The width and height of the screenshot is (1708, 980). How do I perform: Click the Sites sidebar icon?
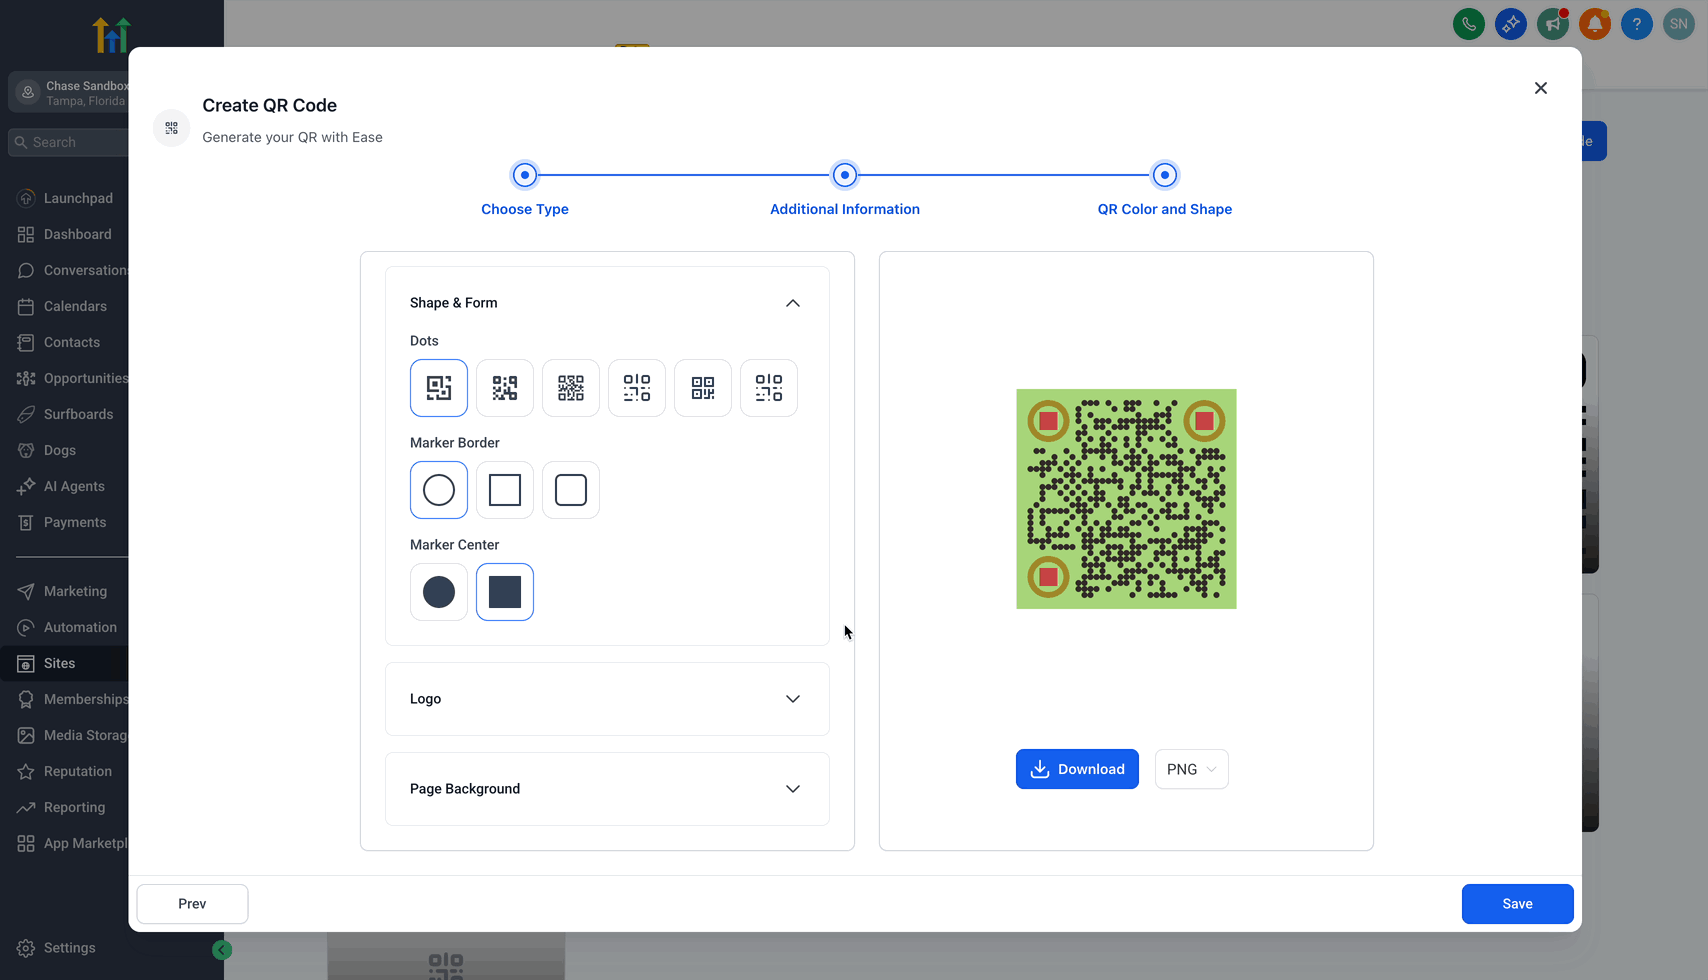[26, 663]
